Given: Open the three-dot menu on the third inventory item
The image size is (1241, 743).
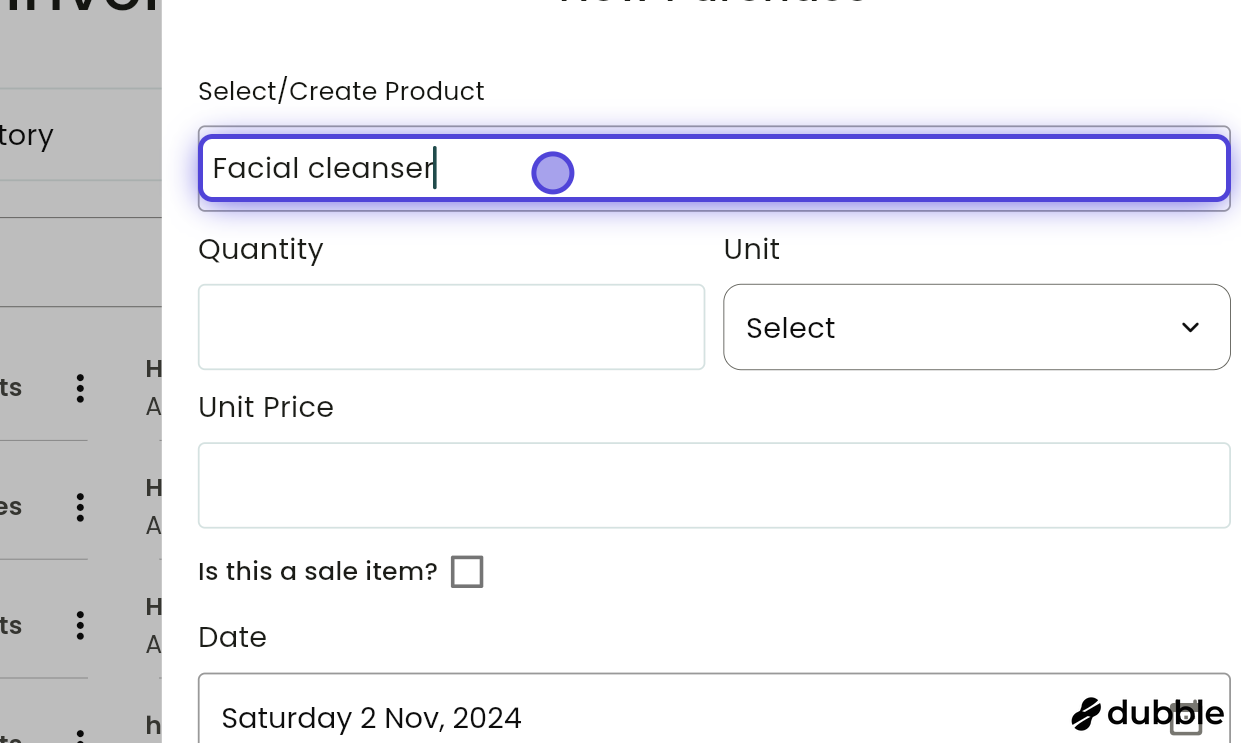Looking at the screenshot, I should tap(80, 626).
